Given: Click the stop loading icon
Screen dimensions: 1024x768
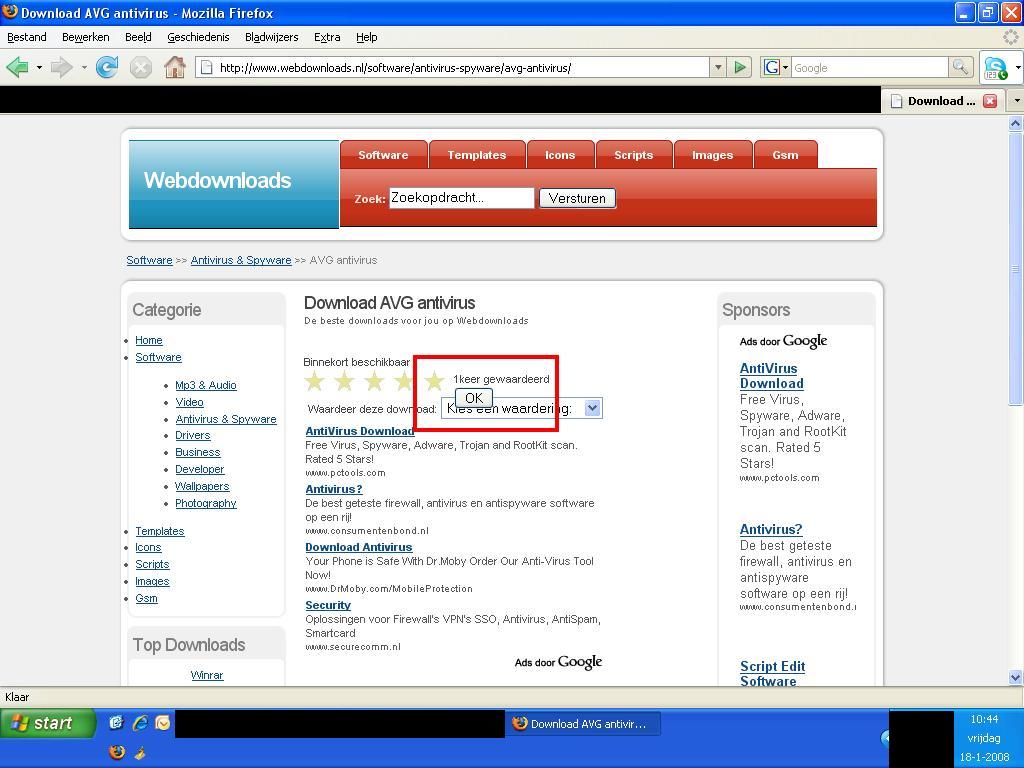Looking at the screenshot, I should pos(140,67).
